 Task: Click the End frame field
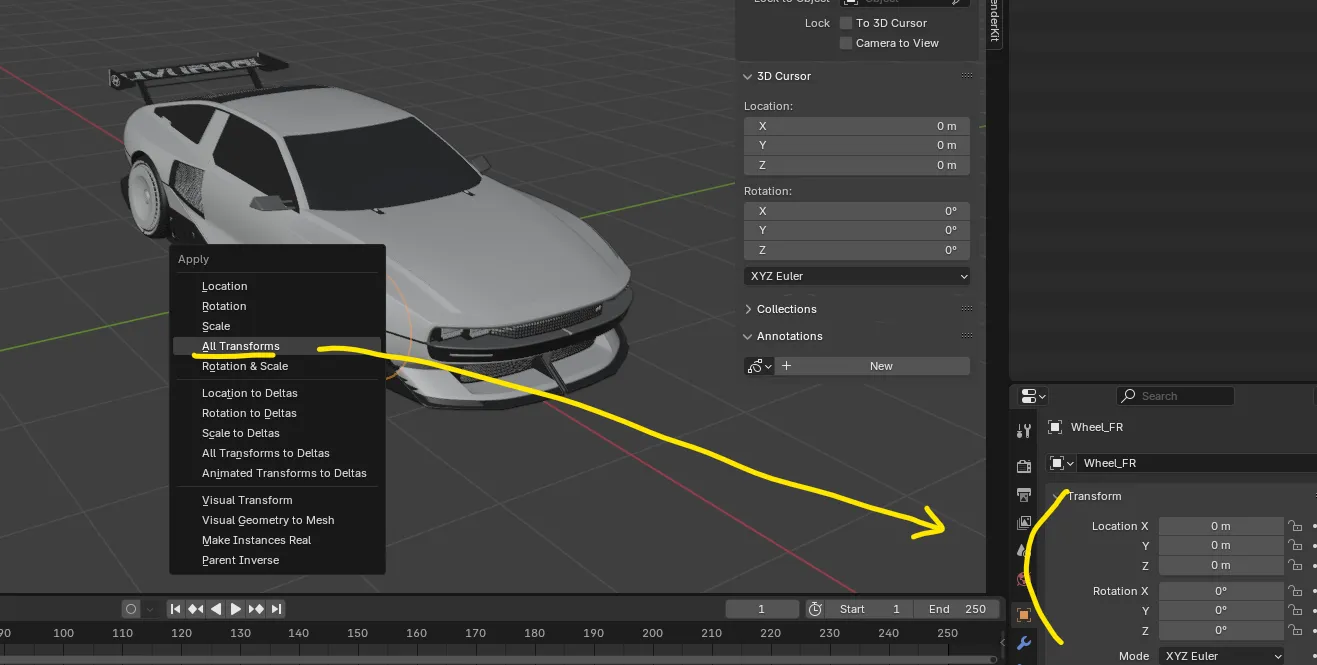click(956, 609)
